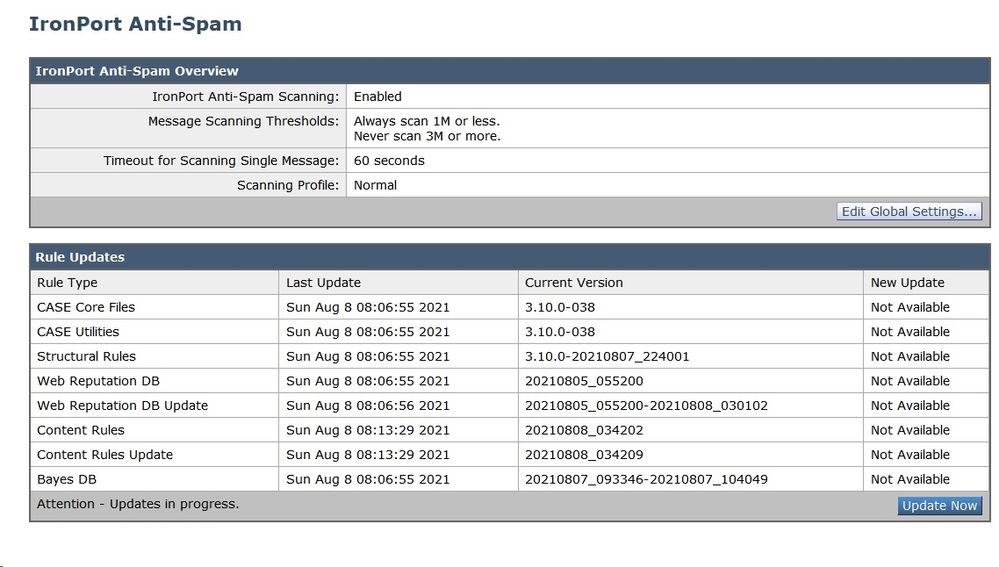This screenshot has width=999, height=567.
Task: Click the Update Now button
Action: (x=939, y=505)
